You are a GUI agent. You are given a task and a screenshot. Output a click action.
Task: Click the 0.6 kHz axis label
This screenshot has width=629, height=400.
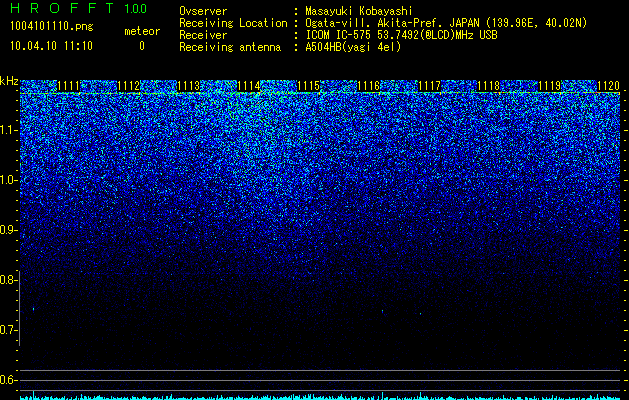pyautogui.click(x=8, y=380)
